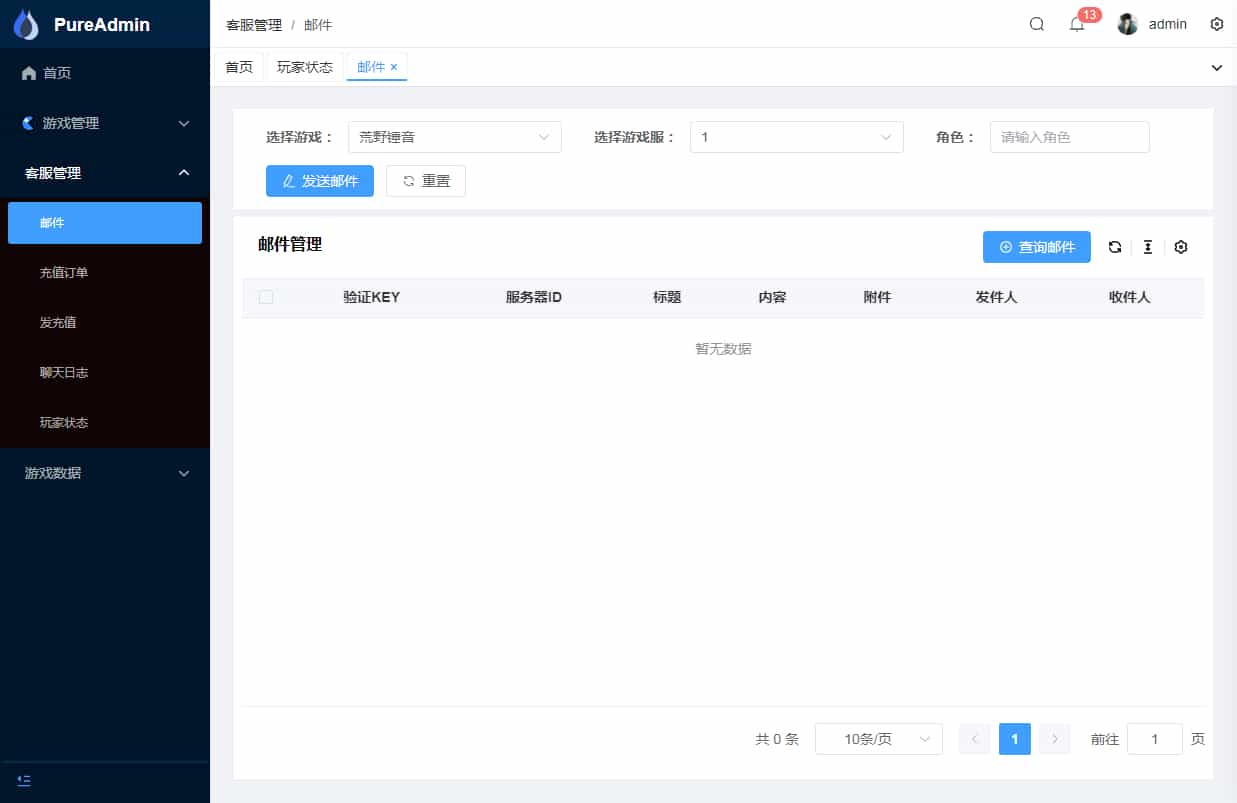Click the 发送邮件 button
Image resolution: width=1237 pixels, height=803 pixels.
coord(320,181)
